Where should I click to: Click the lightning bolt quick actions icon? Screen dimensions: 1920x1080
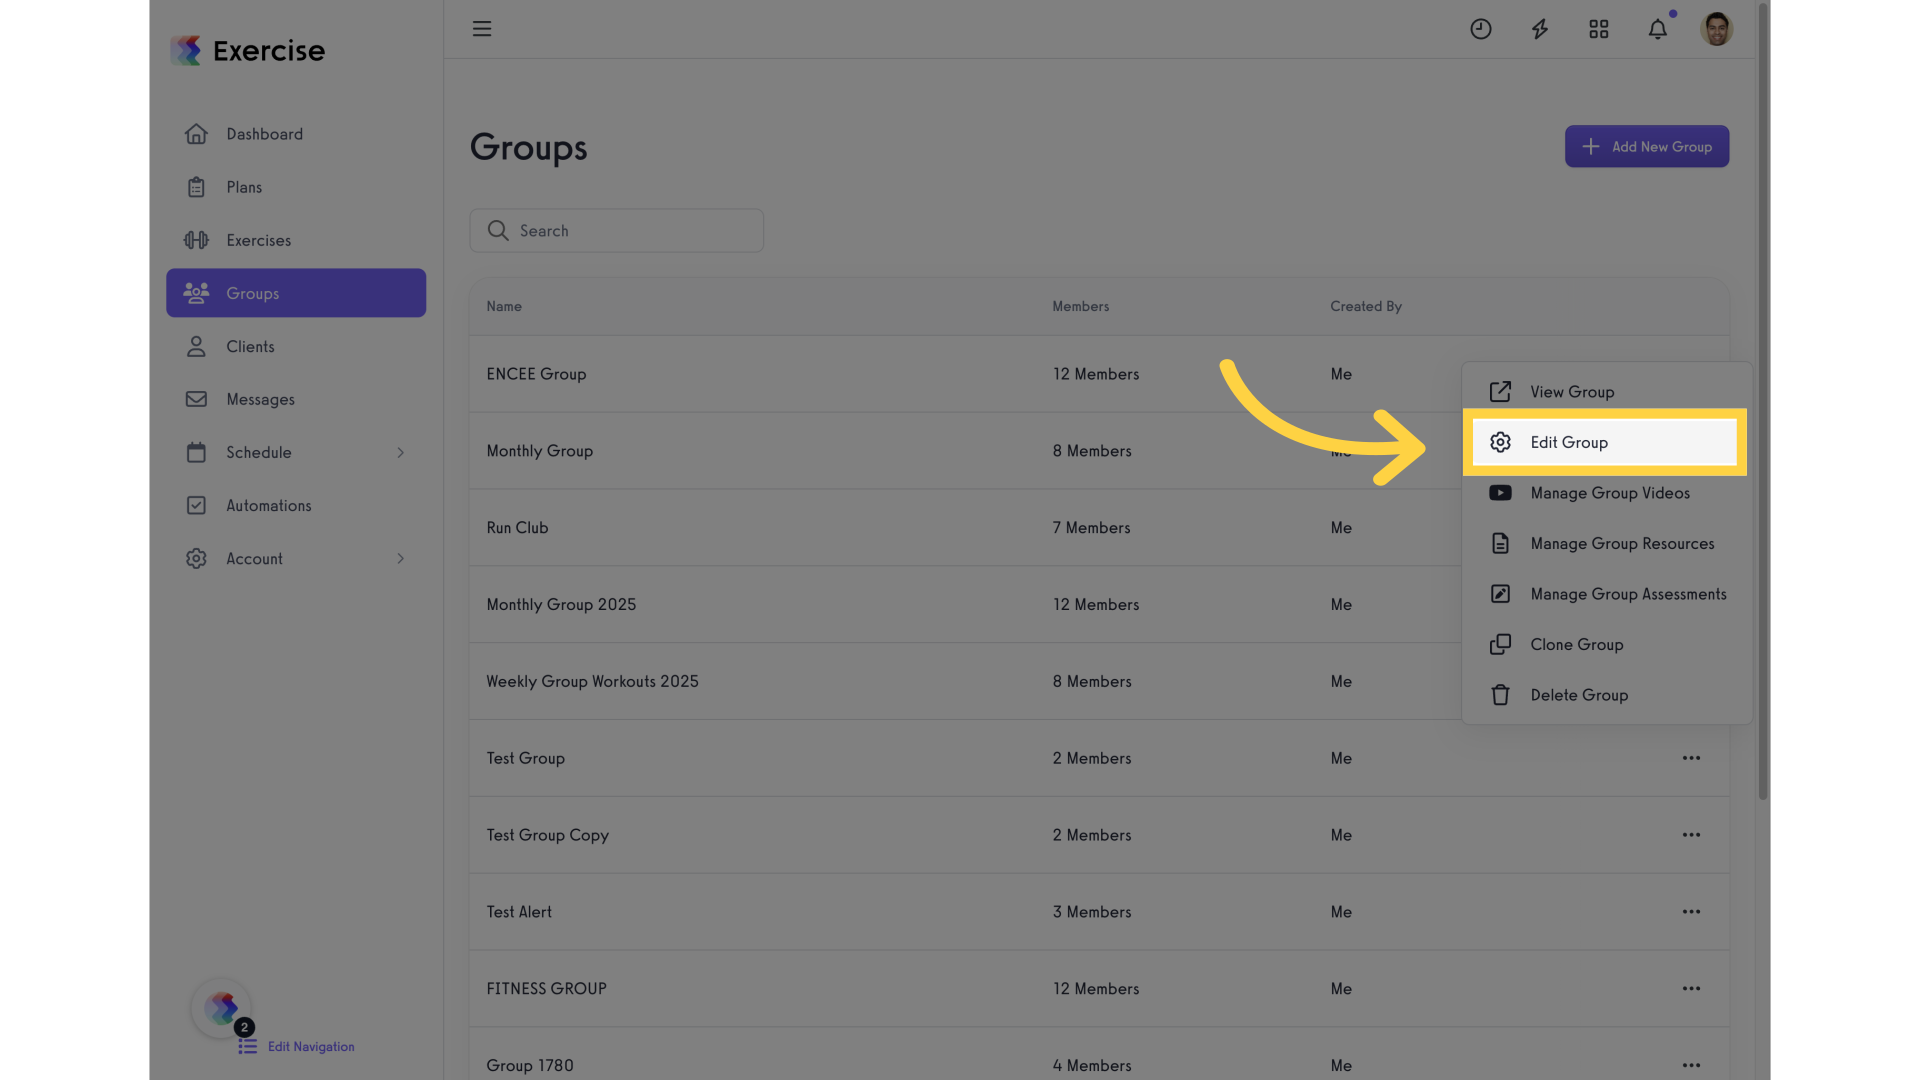click(1540, 29)
